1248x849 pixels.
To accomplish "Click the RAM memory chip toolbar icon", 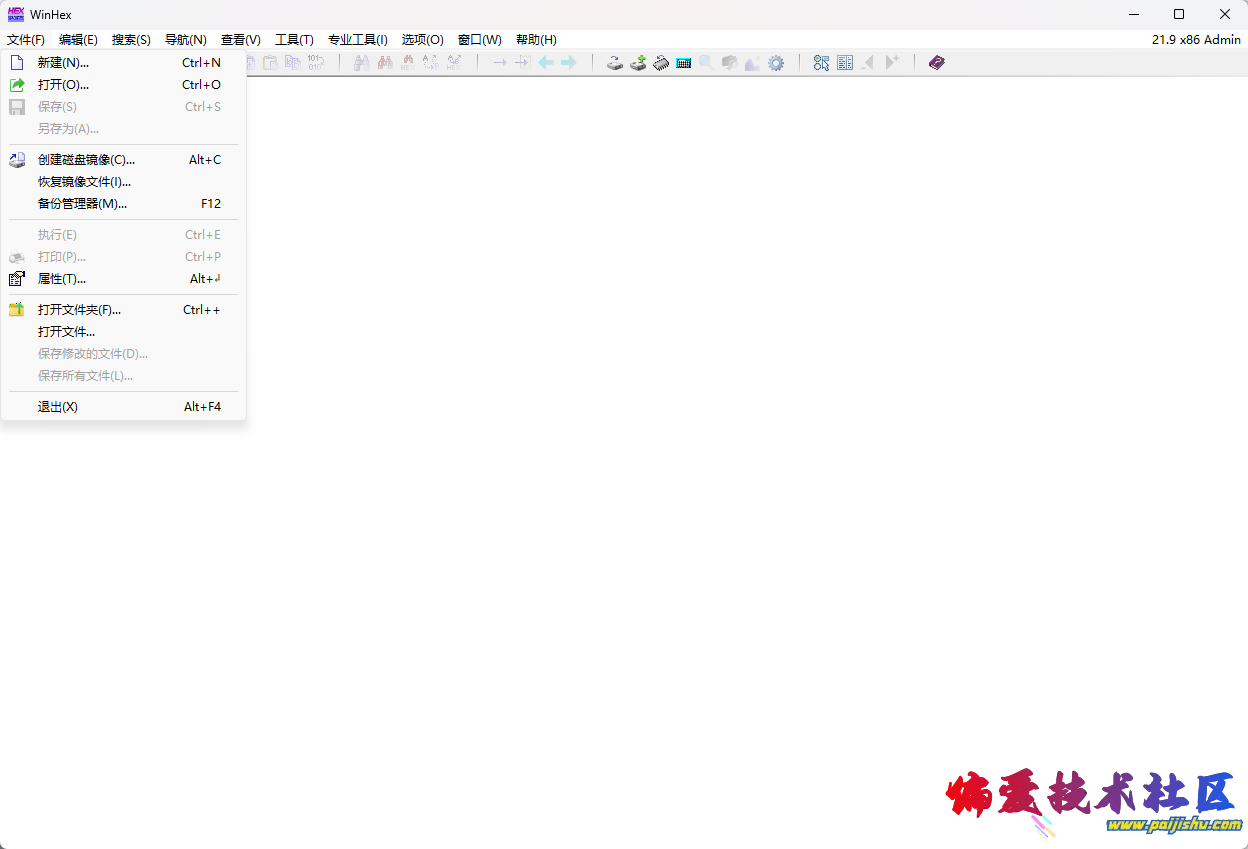I will click(661, 62).
